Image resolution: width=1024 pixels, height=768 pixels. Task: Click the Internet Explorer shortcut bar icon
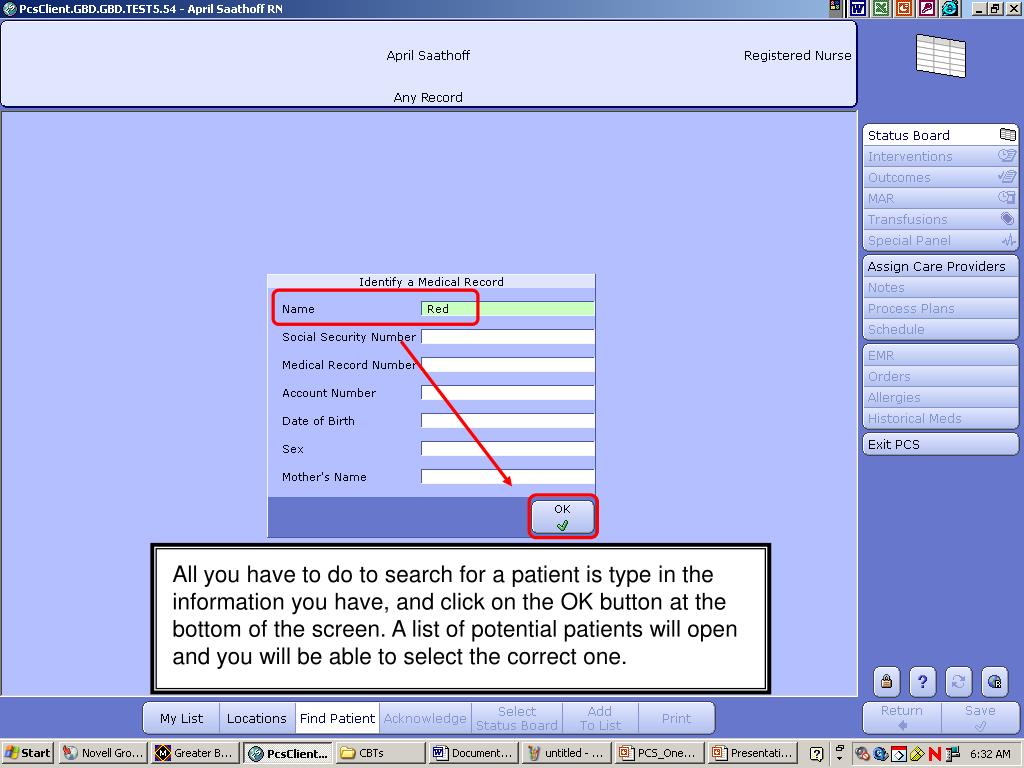click(950, 8)
